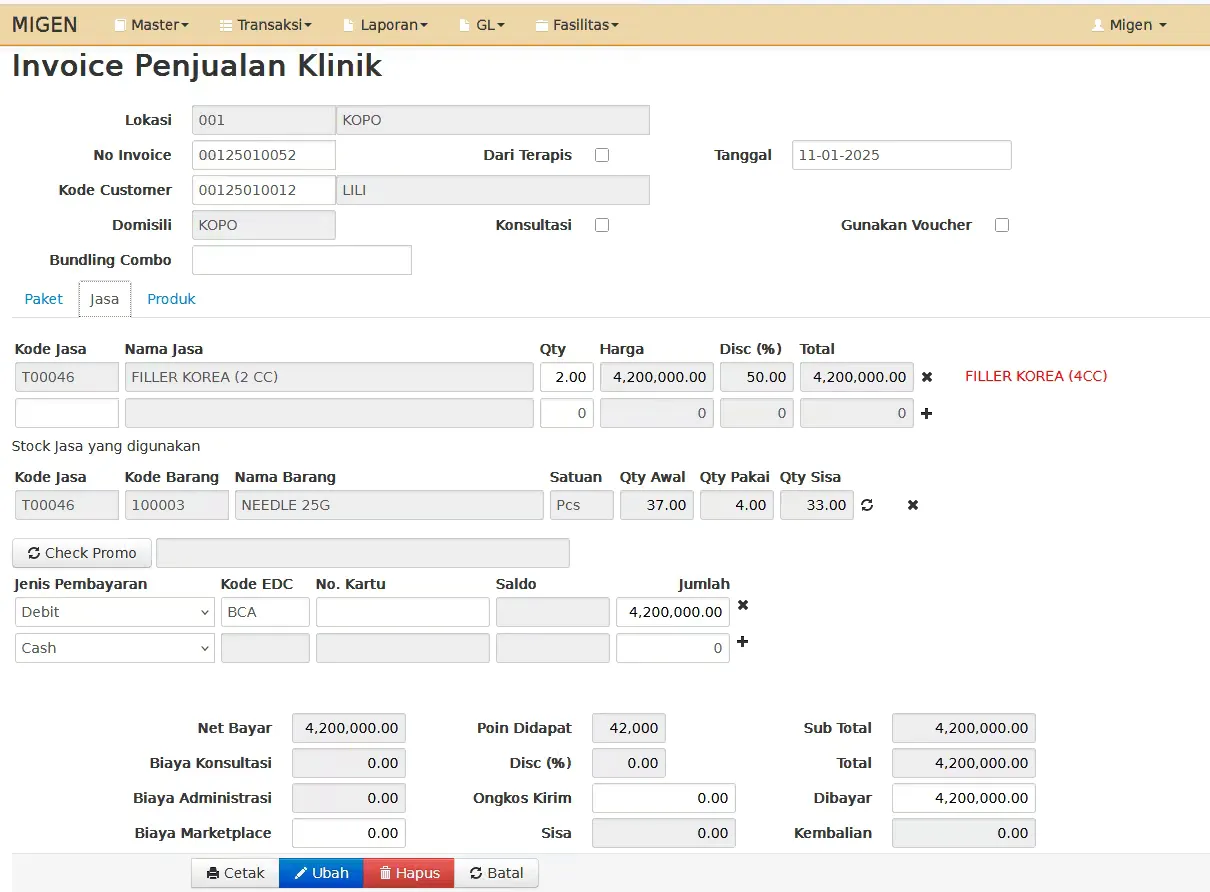
Task: Click the Nama Jasa field FILLER KOREA (2 CC)
Action: coord(329,377)
